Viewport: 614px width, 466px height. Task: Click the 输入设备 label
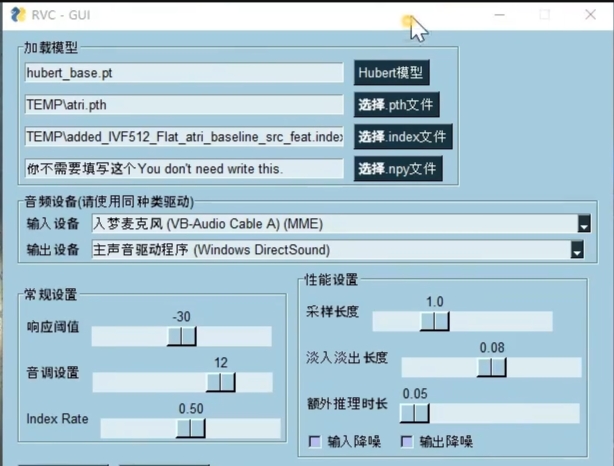click(53, 224)
